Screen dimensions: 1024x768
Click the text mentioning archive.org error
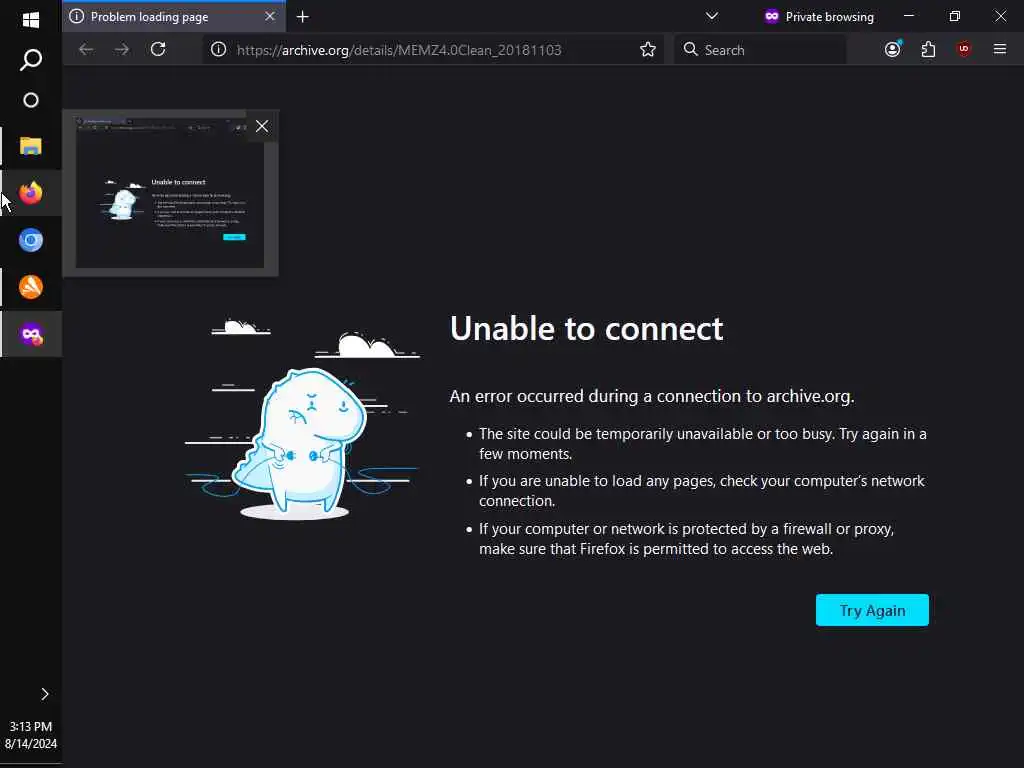652,396
